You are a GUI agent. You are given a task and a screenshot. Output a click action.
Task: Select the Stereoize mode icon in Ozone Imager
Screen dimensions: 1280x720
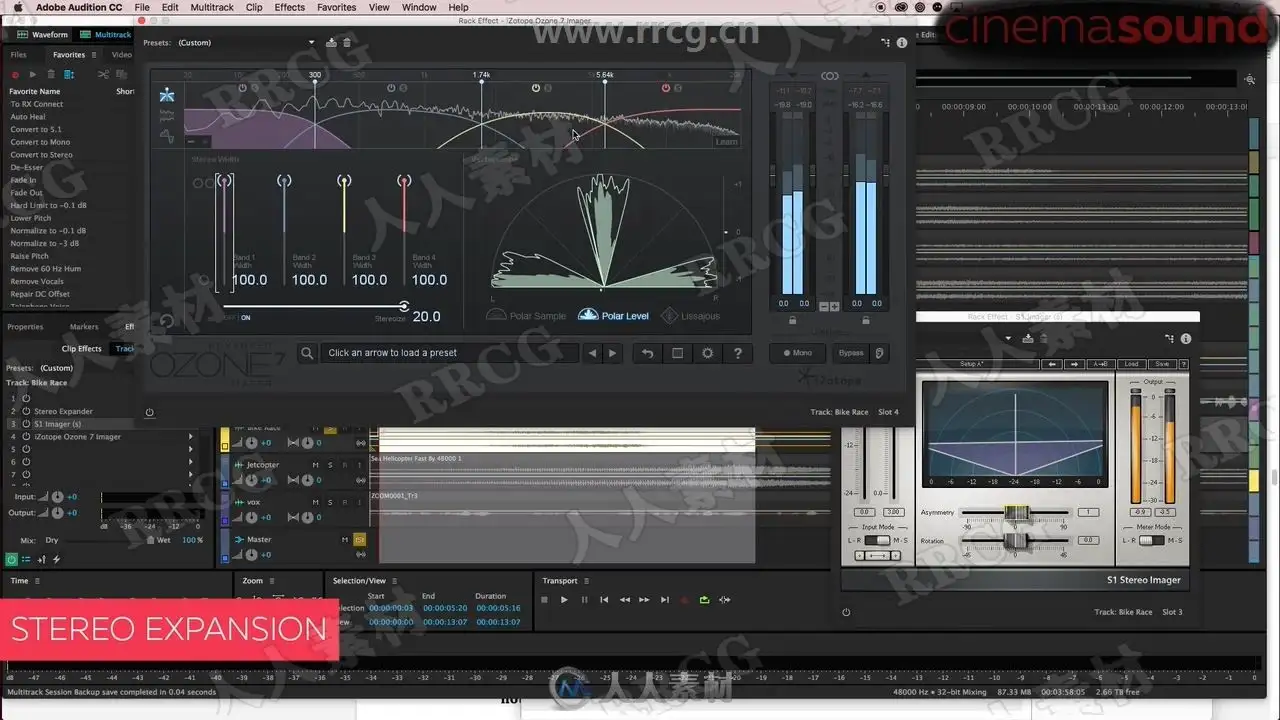[167, 94]
